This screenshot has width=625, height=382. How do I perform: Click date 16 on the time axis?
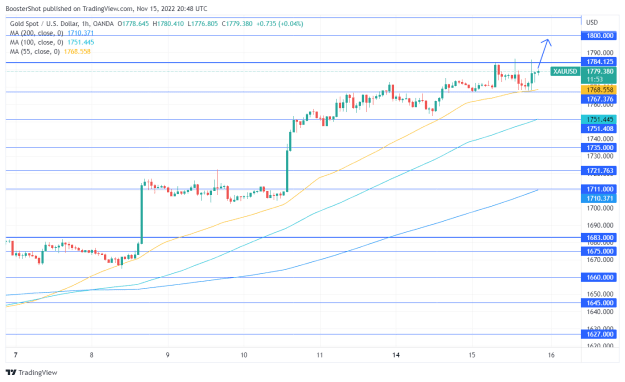point(551,355)
